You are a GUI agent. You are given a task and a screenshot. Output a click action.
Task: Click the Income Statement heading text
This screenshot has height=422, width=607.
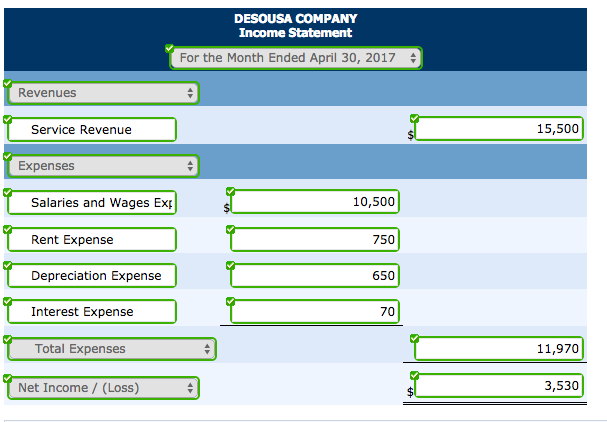click(296, 33)
